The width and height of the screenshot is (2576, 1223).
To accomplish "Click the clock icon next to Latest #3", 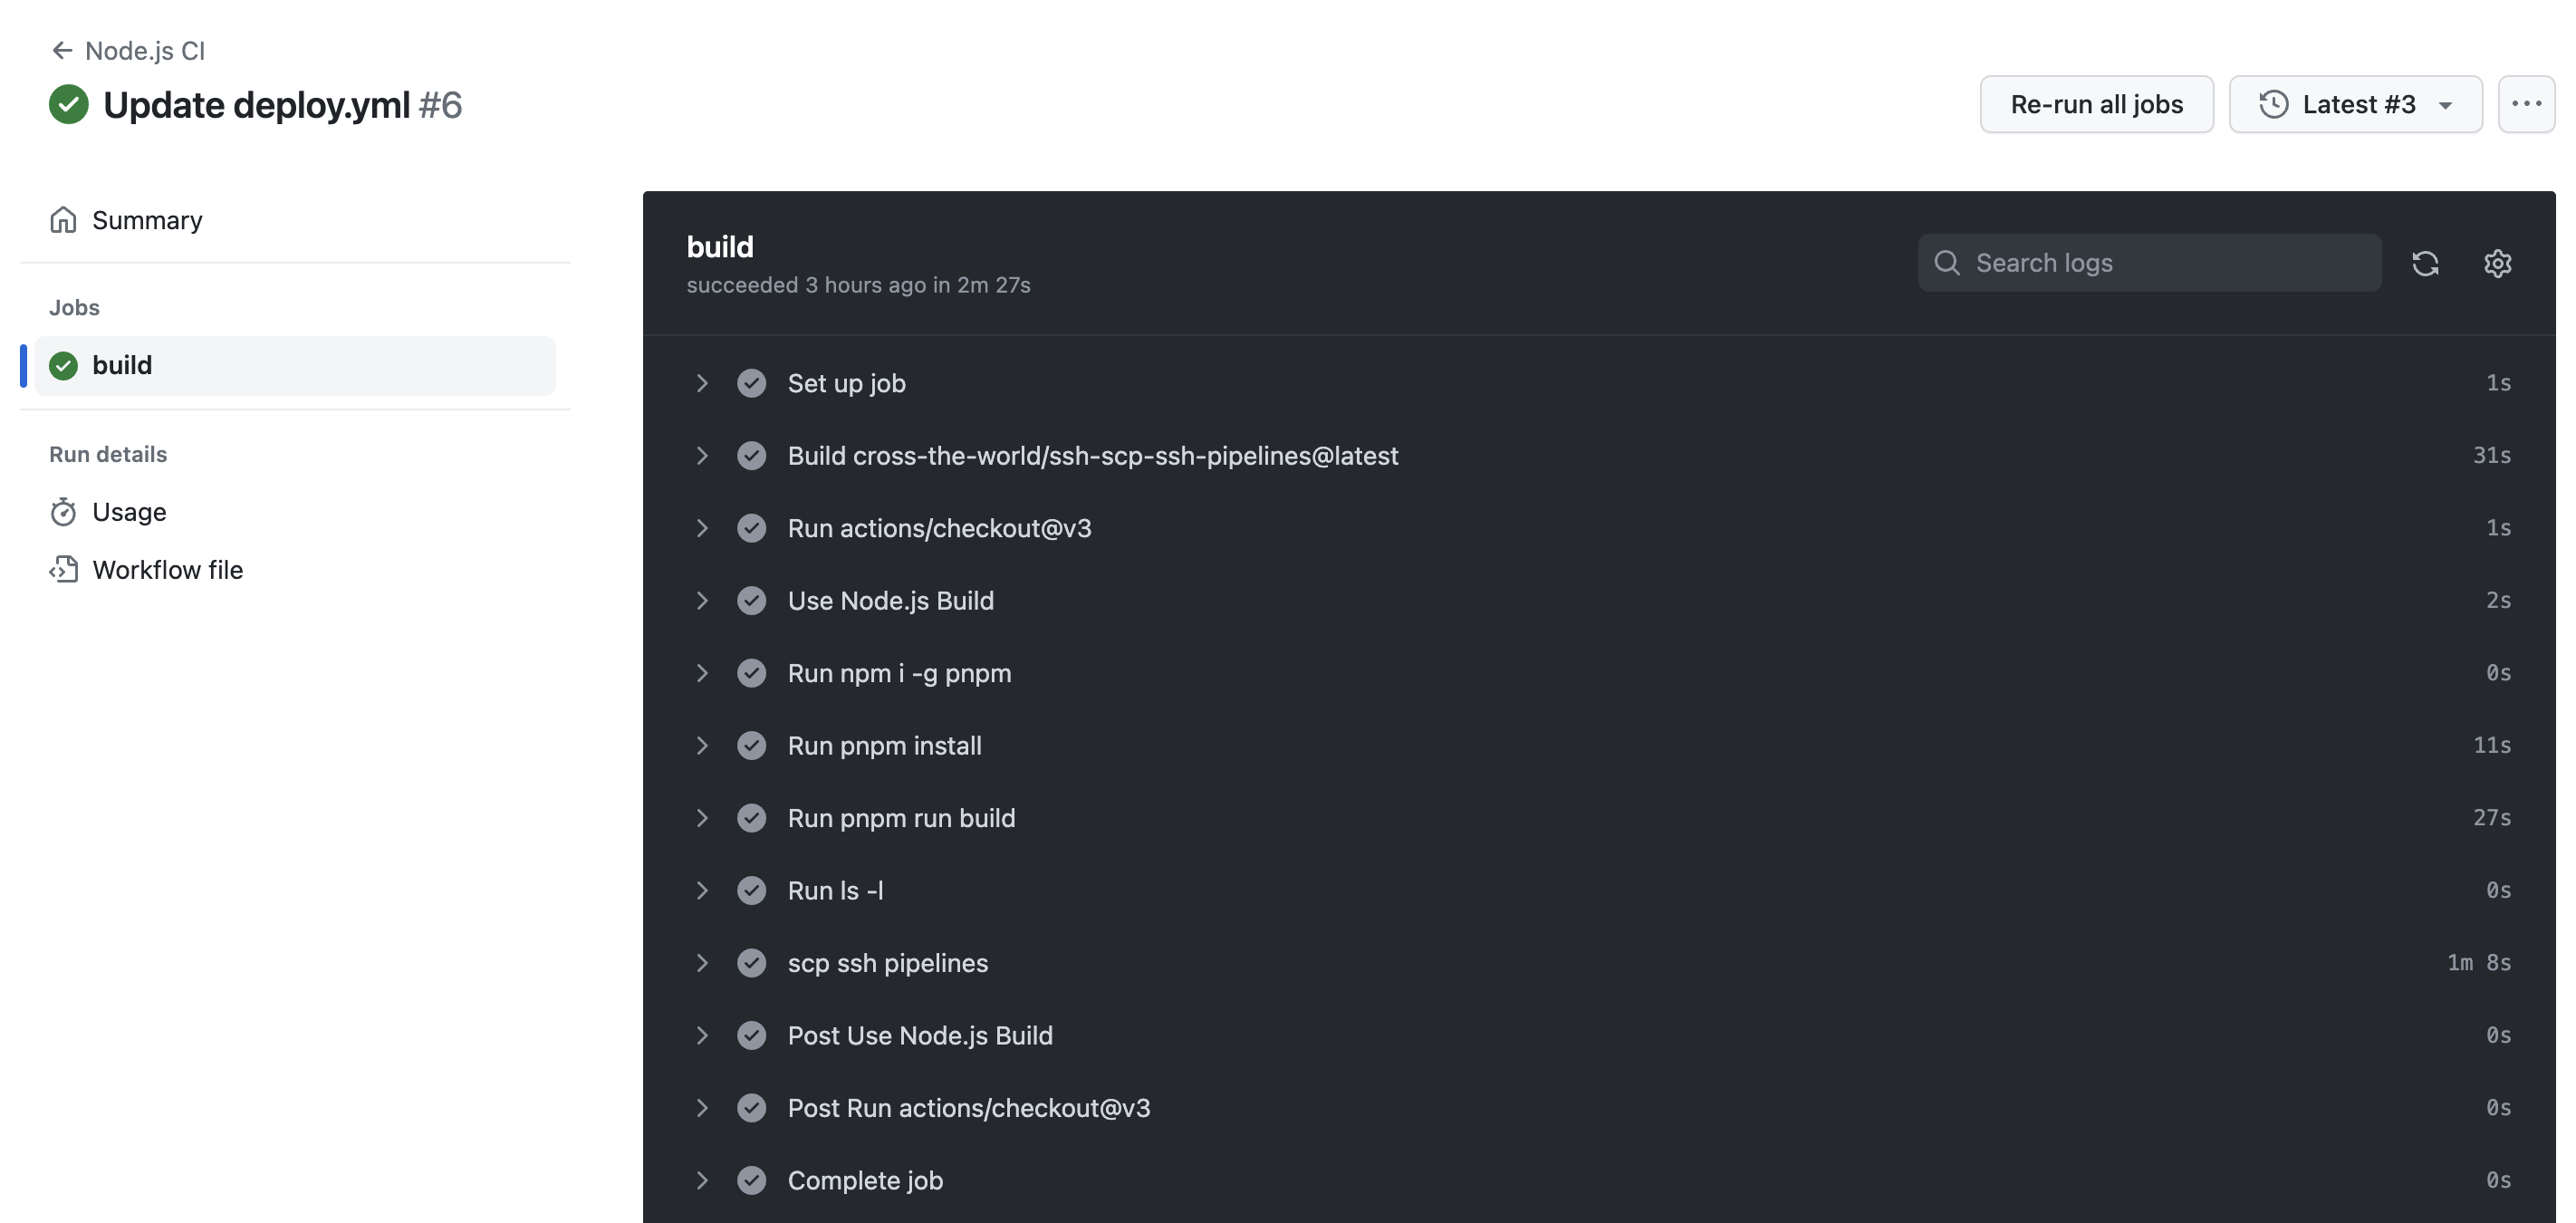I will pyautogui.click(x=2273, y=103).
